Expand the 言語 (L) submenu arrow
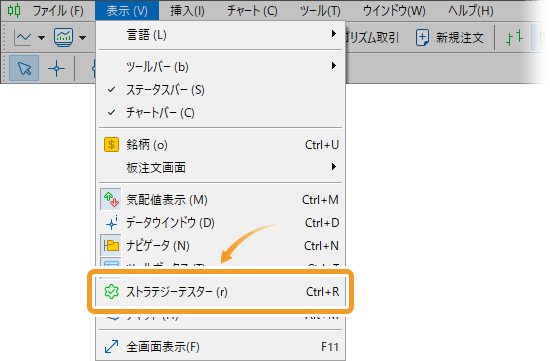Screen dimensions: 550x361 pyautogui.click(x=334, y=34)
